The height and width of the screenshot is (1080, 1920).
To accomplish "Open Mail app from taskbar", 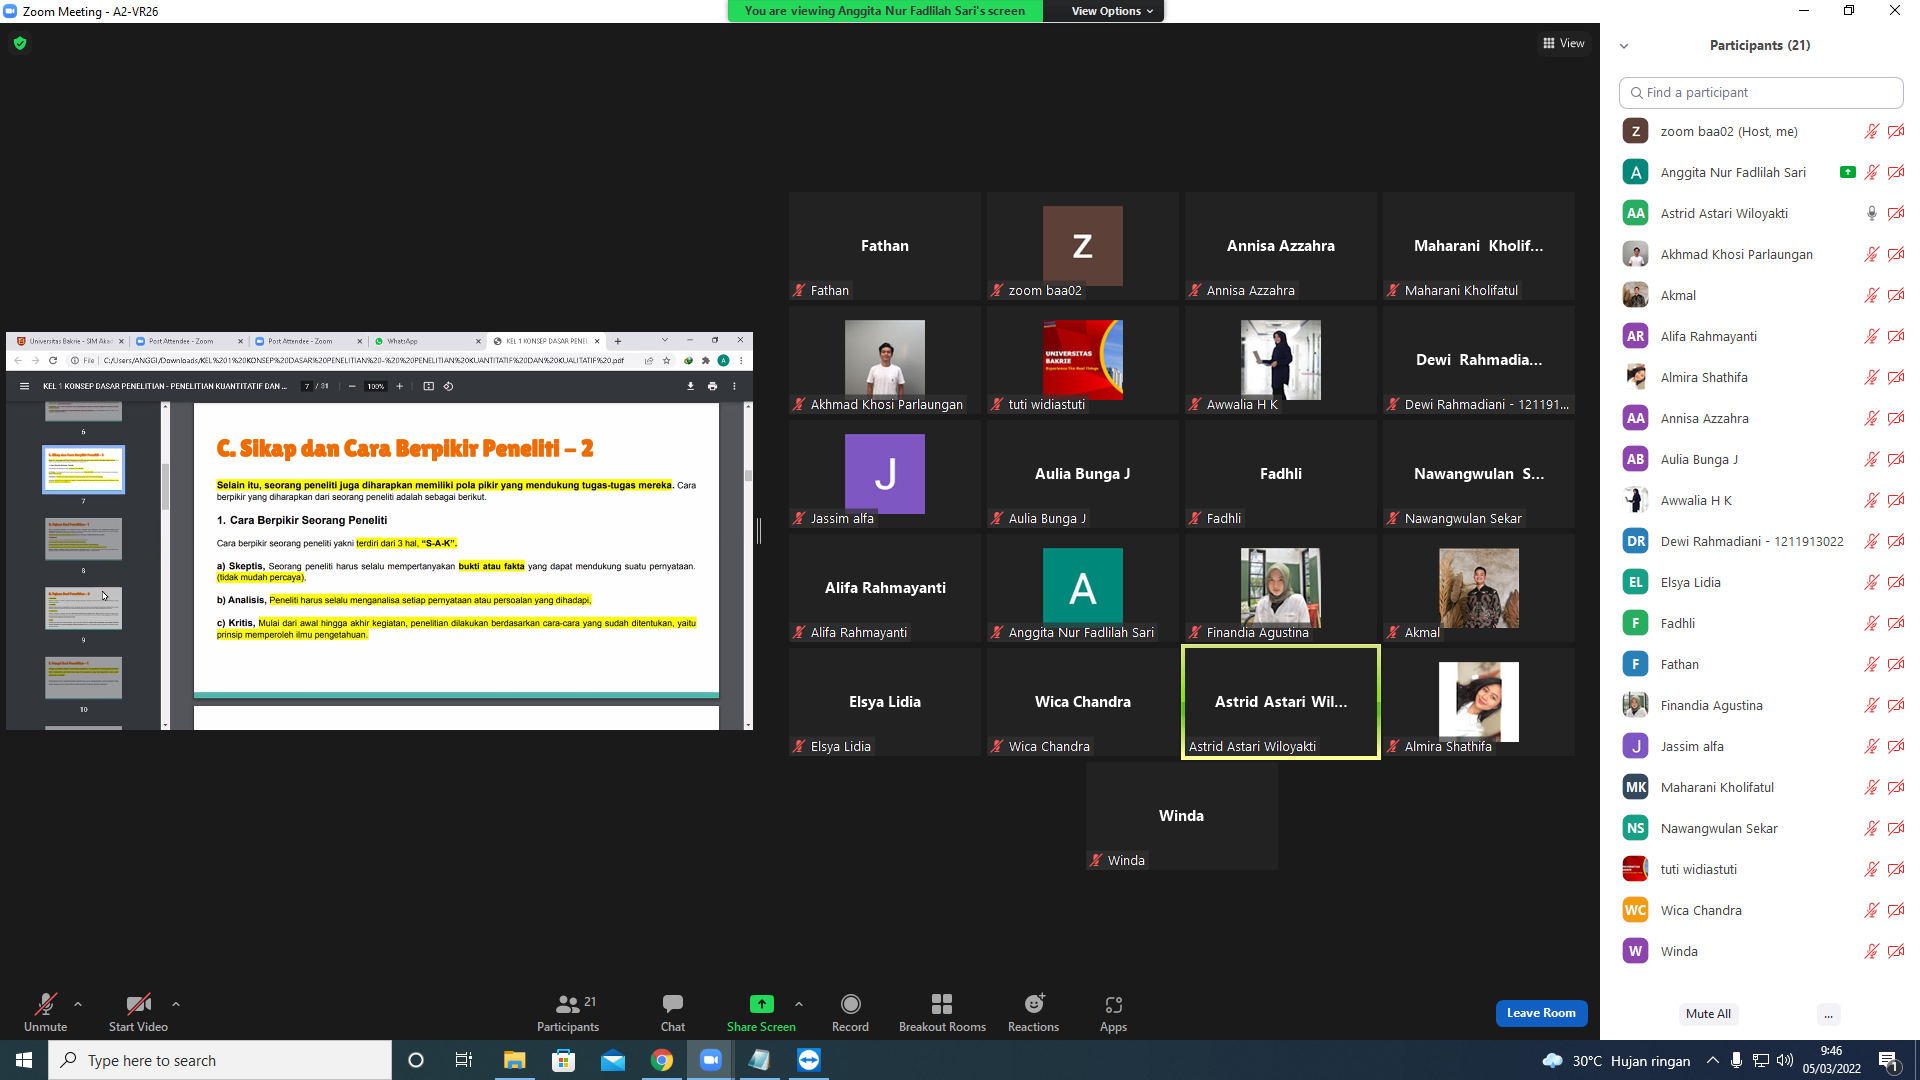I will click(x=613, y=1060).
